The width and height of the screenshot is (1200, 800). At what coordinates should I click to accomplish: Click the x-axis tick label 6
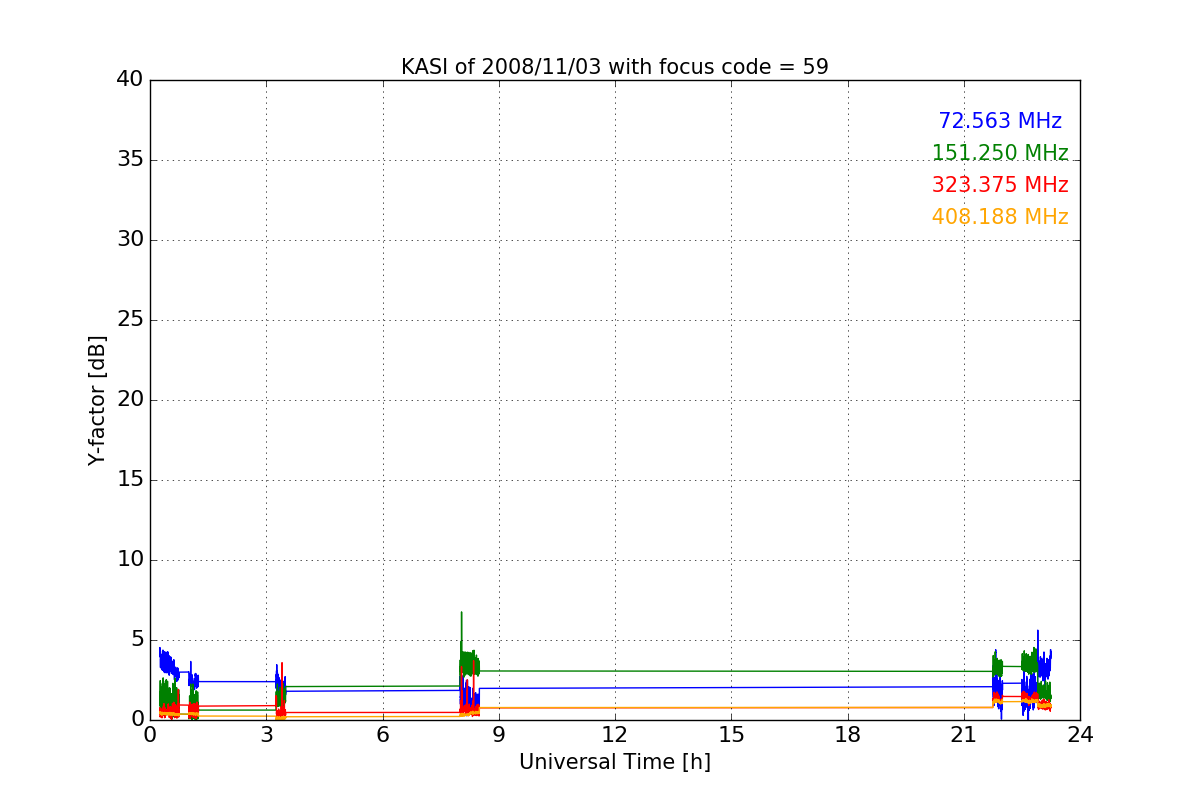pyautogui.click(x=382, y=734)
